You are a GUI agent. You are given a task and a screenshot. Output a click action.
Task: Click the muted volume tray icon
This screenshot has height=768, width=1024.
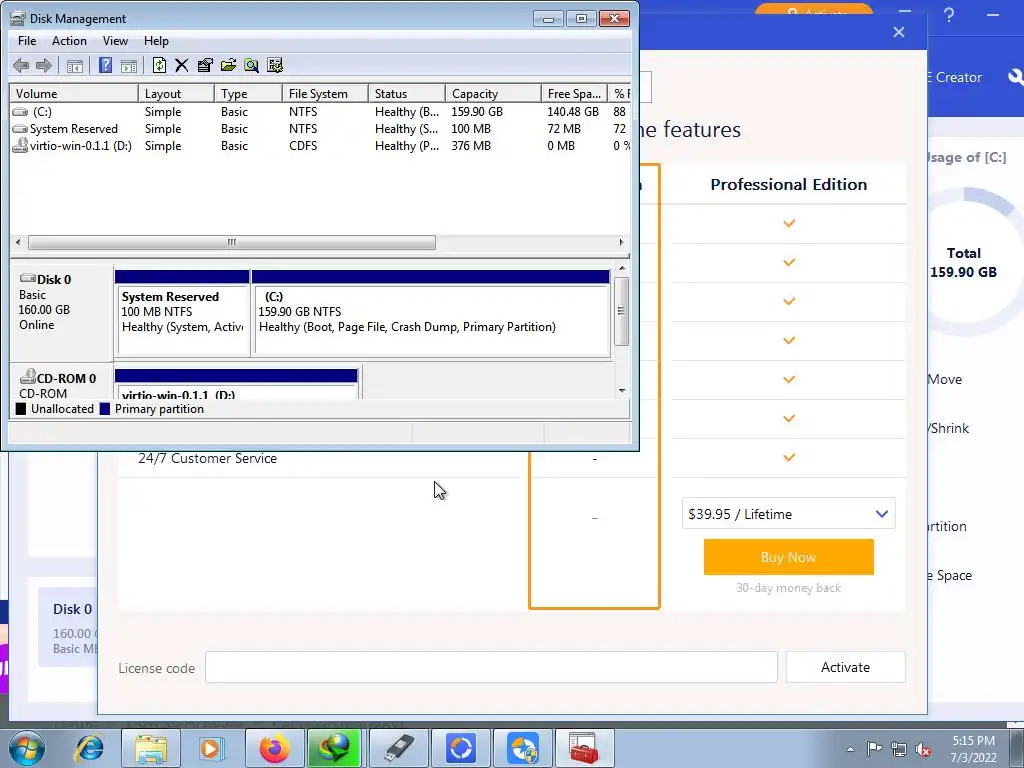click(x=923, y=749)
